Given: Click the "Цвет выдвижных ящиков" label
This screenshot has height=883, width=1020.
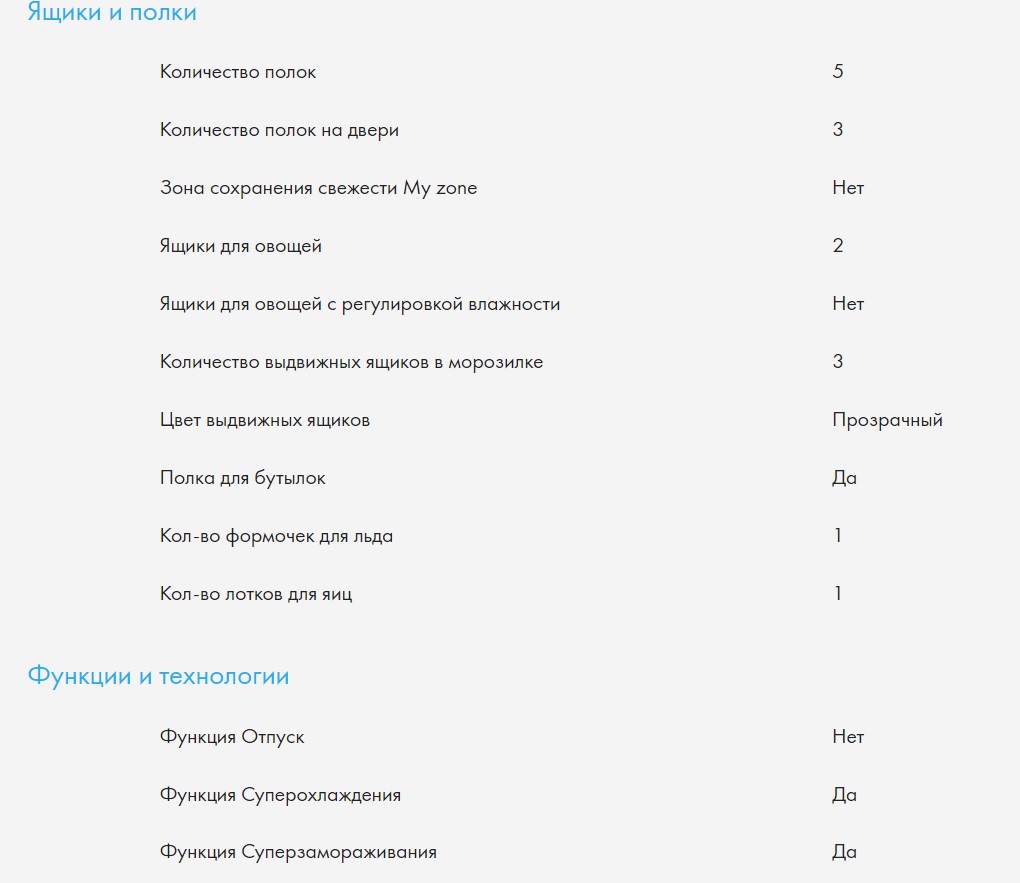Looking at the screenshot, I should [265, 420].
